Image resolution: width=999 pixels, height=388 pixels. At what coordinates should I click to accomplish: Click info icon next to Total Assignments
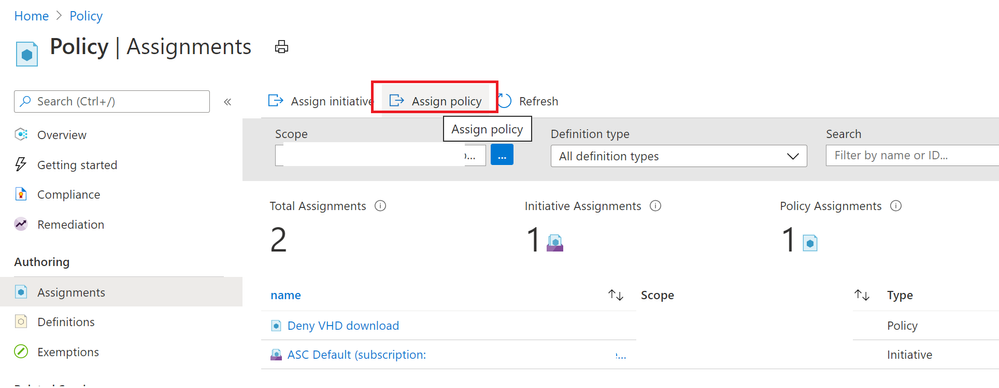380,206
